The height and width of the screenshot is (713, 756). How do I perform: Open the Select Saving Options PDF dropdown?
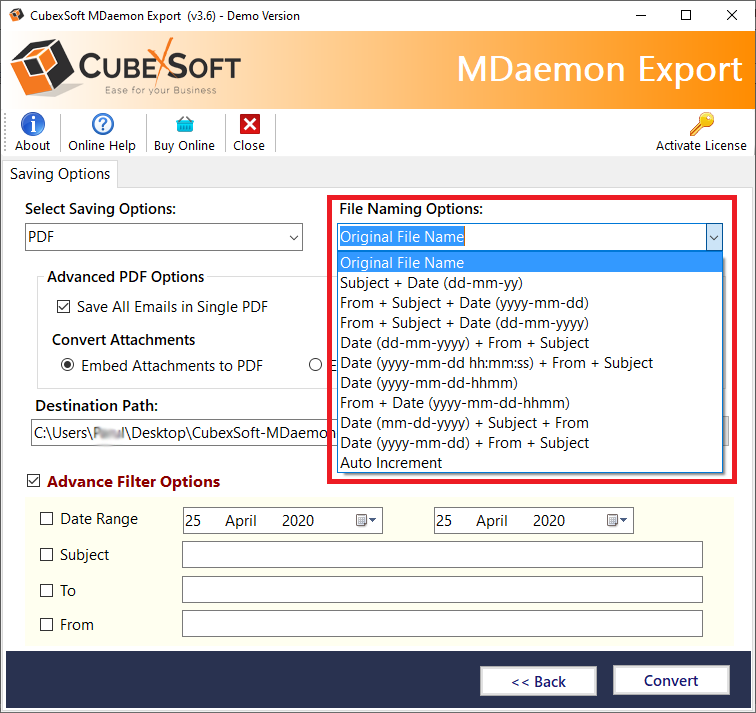click(164, 237)
